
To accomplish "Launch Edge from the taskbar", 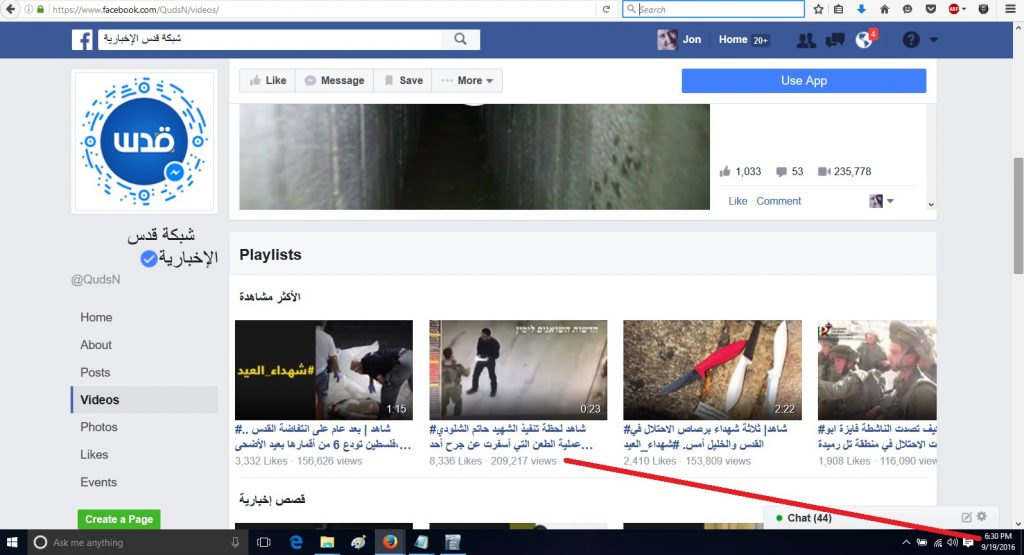I will tap(296, 542).
